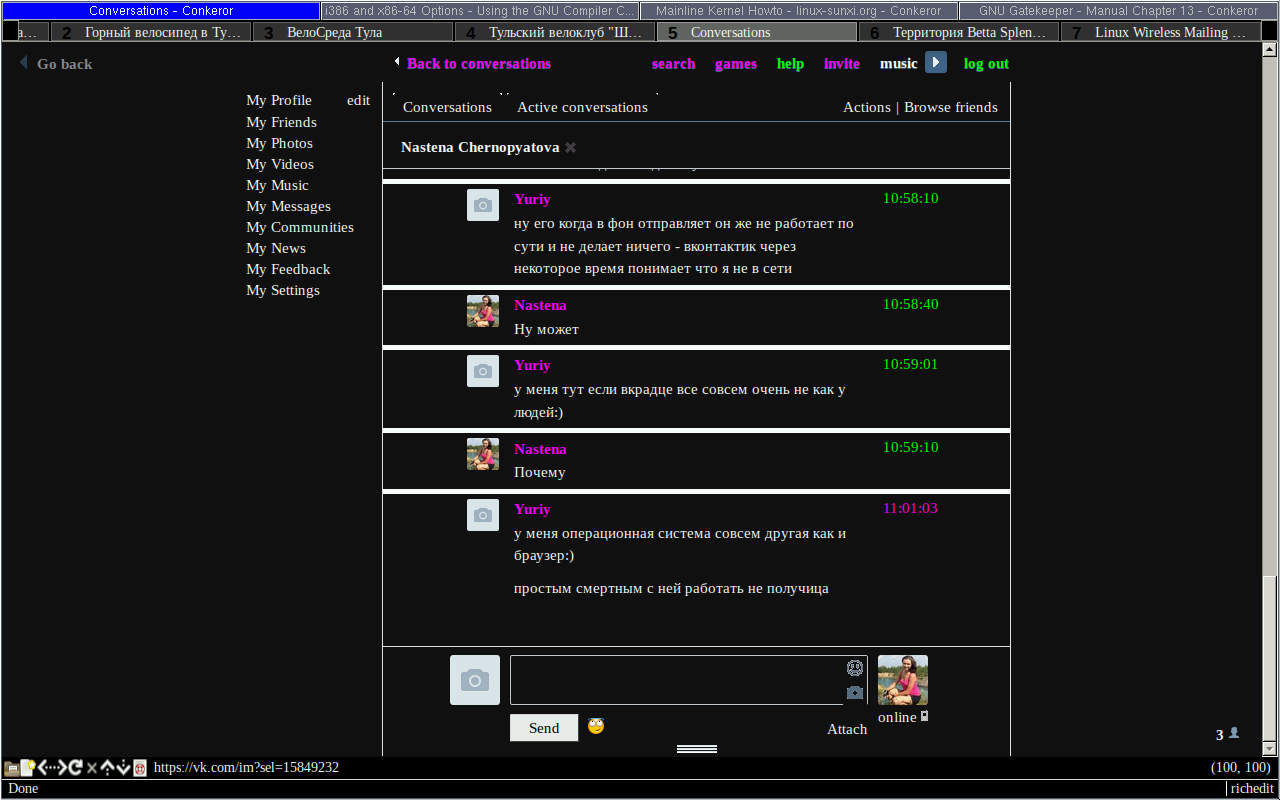Click lifebuoy help icon in bottom toolbar
This screenshot has width=1280, height=800.
140,768
